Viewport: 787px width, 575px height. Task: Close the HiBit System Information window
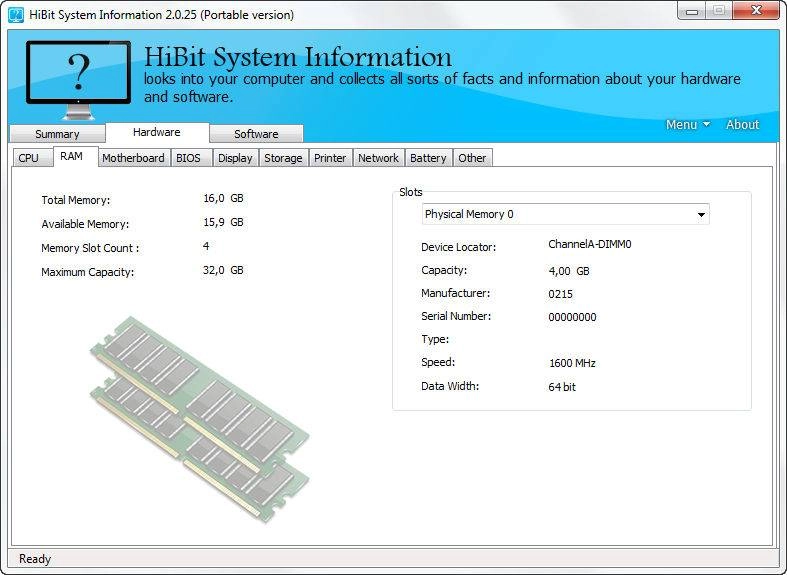[756, 11]
